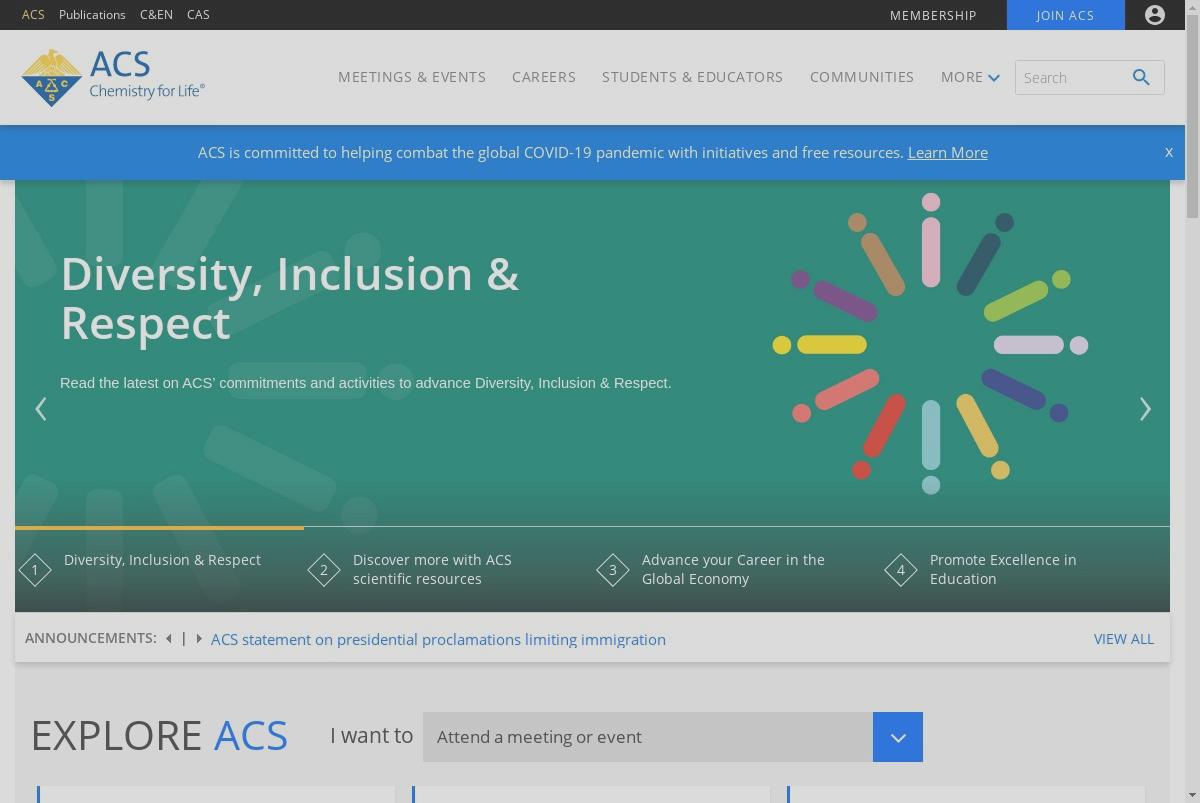Select 'Diversity, Inclusion & Respect' slide label

tap(162, 560)
